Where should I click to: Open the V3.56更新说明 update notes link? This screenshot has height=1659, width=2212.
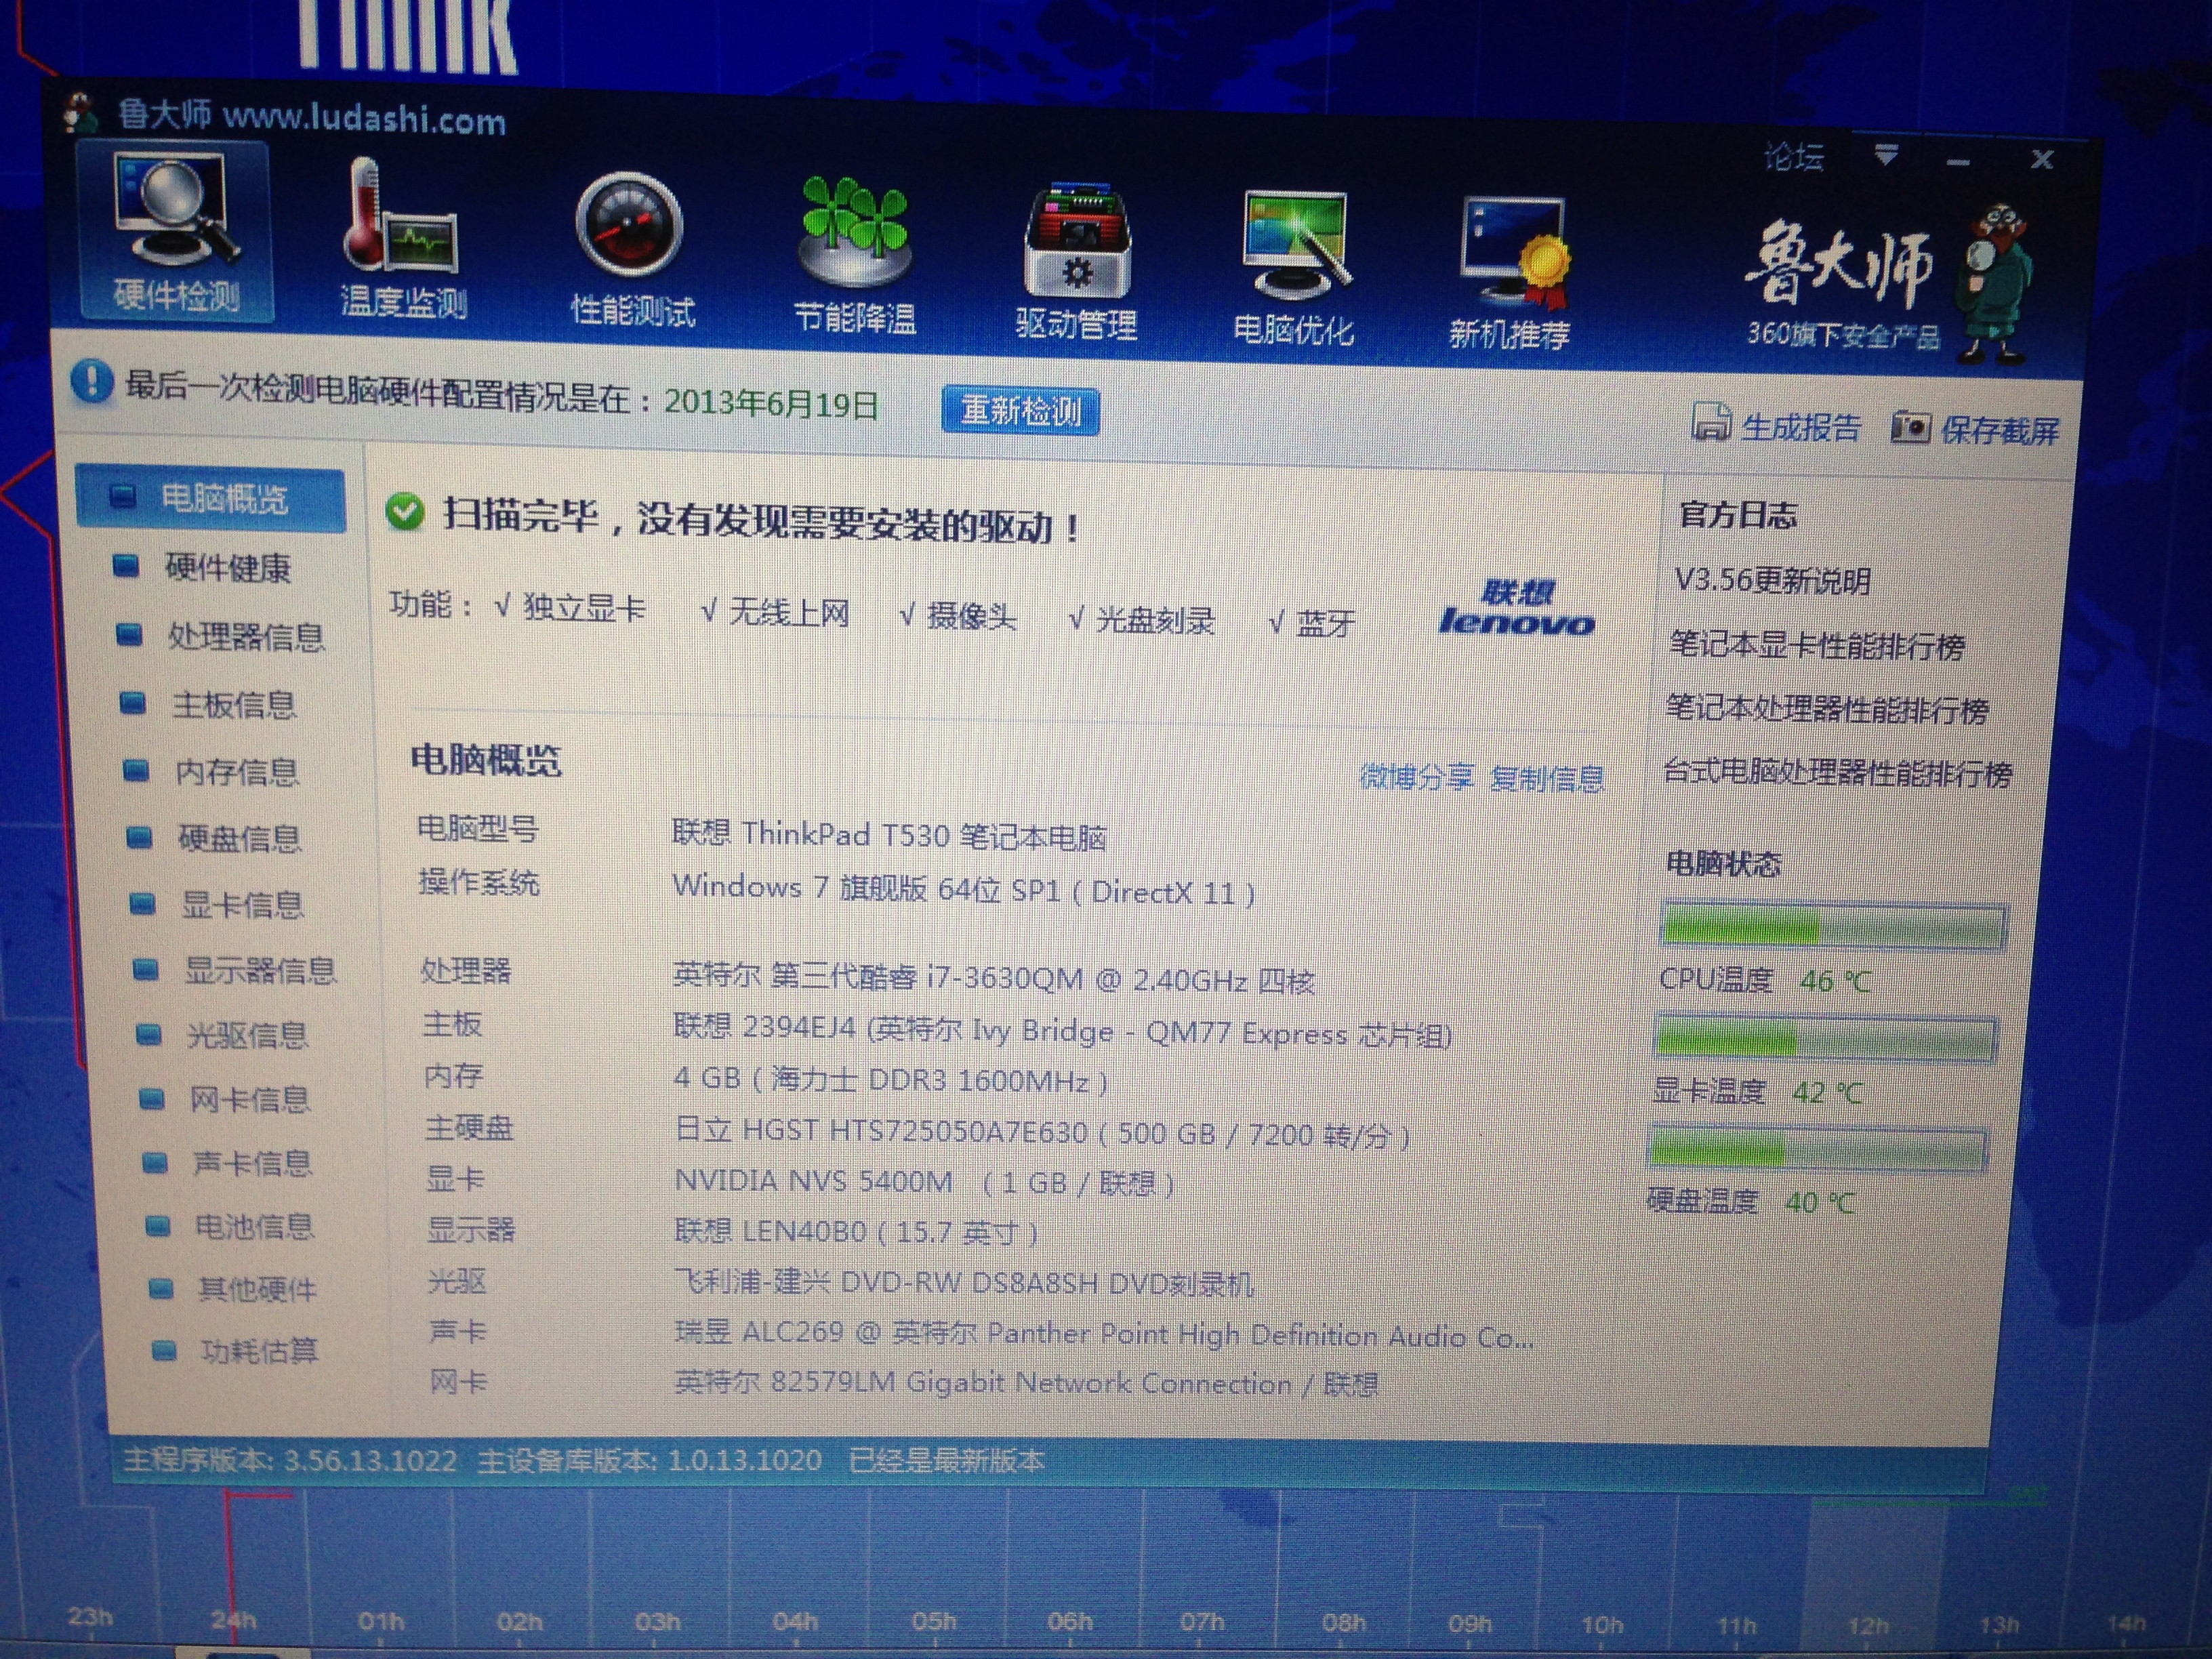tap(1773, 580)
